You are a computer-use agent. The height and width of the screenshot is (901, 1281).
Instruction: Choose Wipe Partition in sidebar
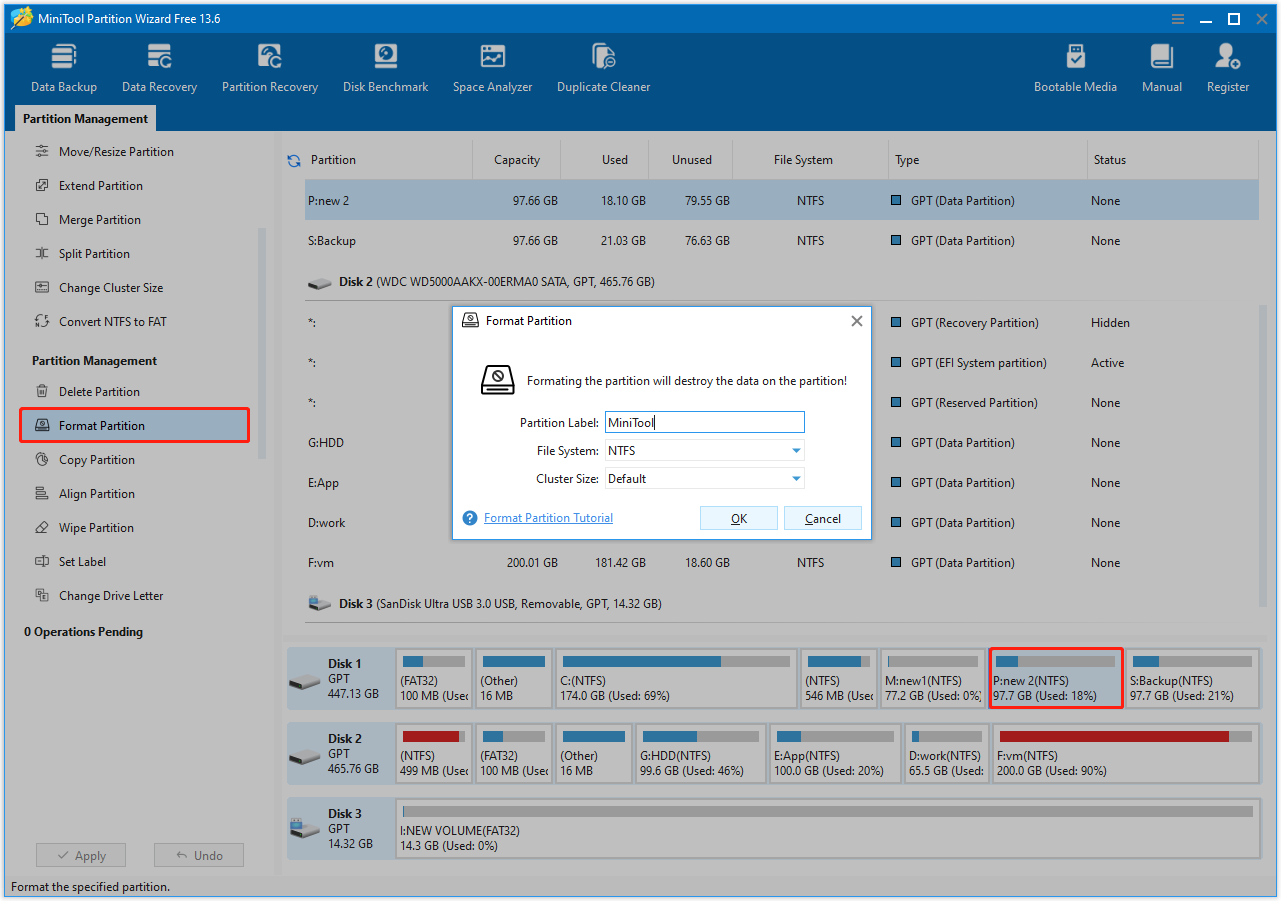click(x=96, y=528)
